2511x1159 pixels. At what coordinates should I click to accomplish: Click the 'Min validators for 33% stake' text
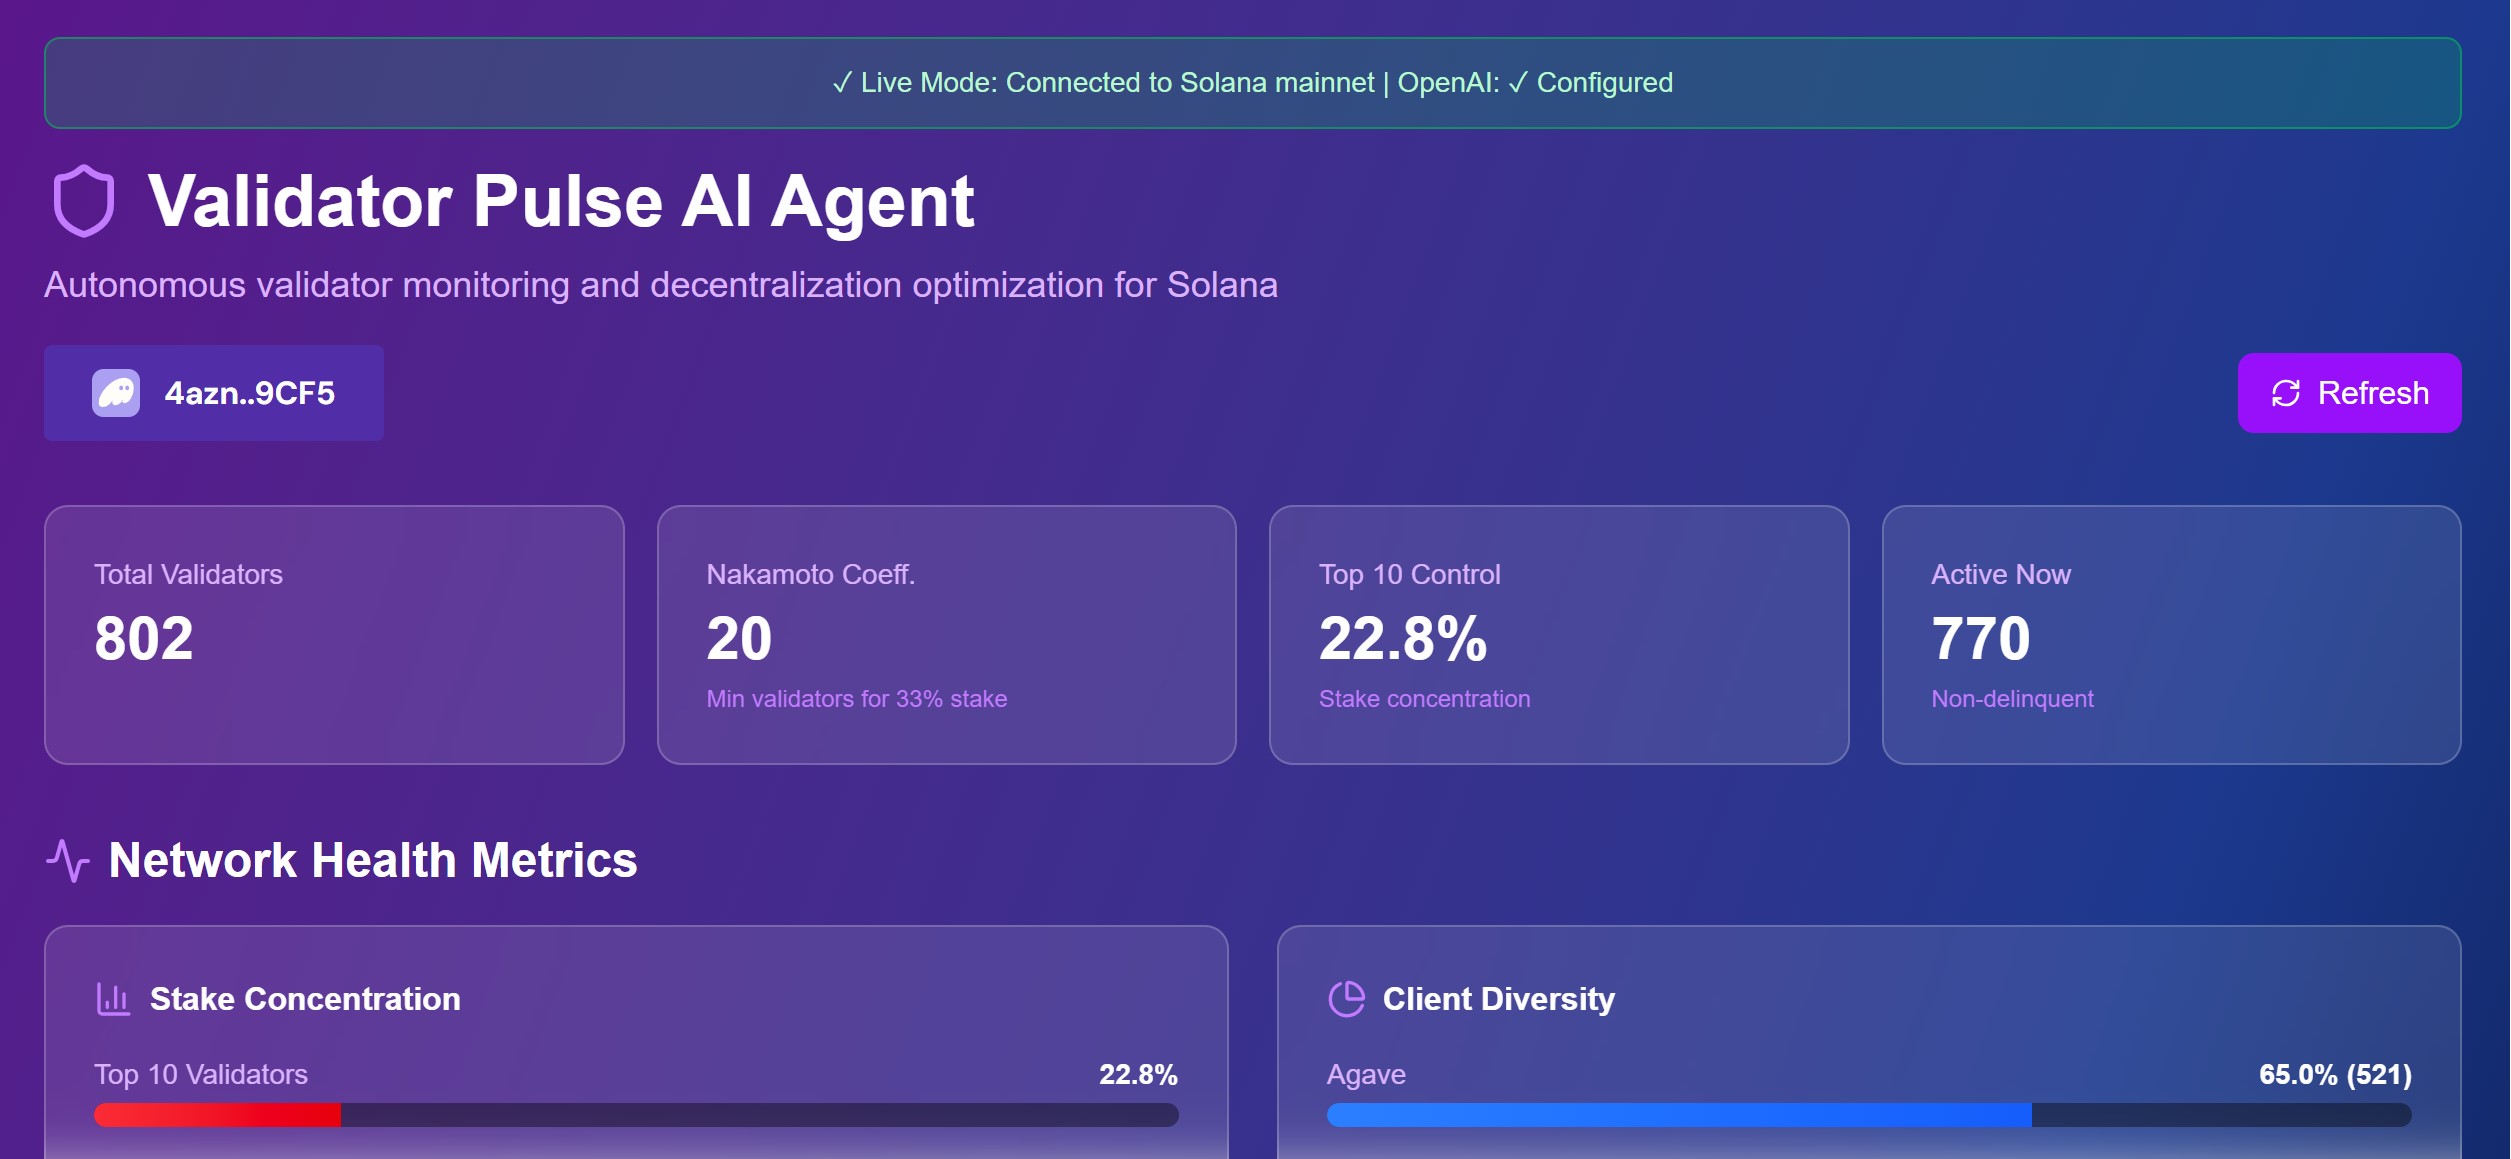(856, 699)
